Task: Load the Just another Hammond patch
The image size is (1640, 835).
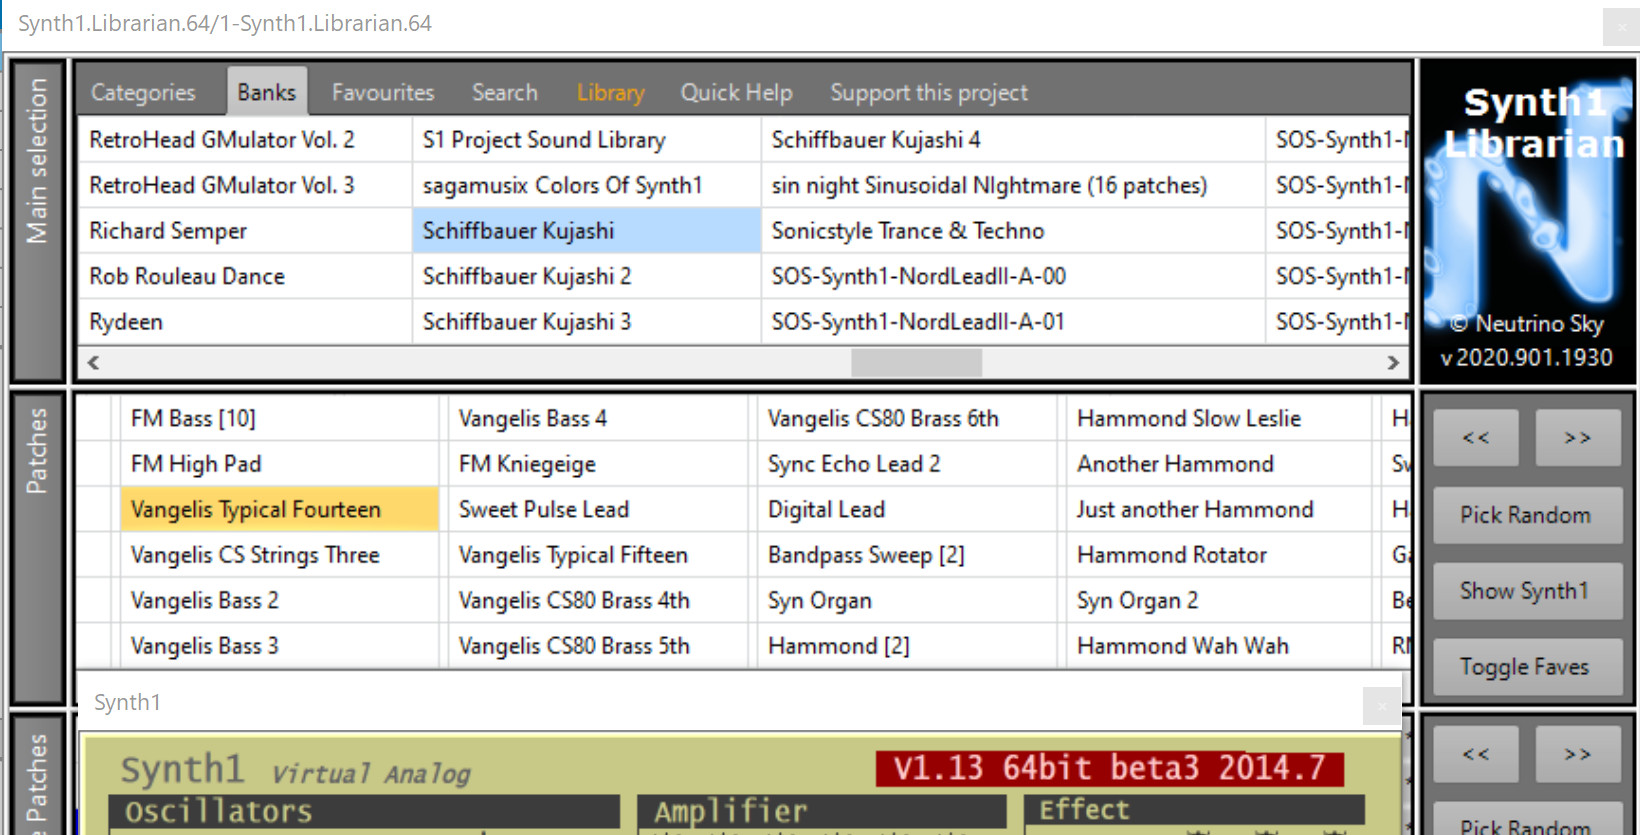Action: (1219, 510)
